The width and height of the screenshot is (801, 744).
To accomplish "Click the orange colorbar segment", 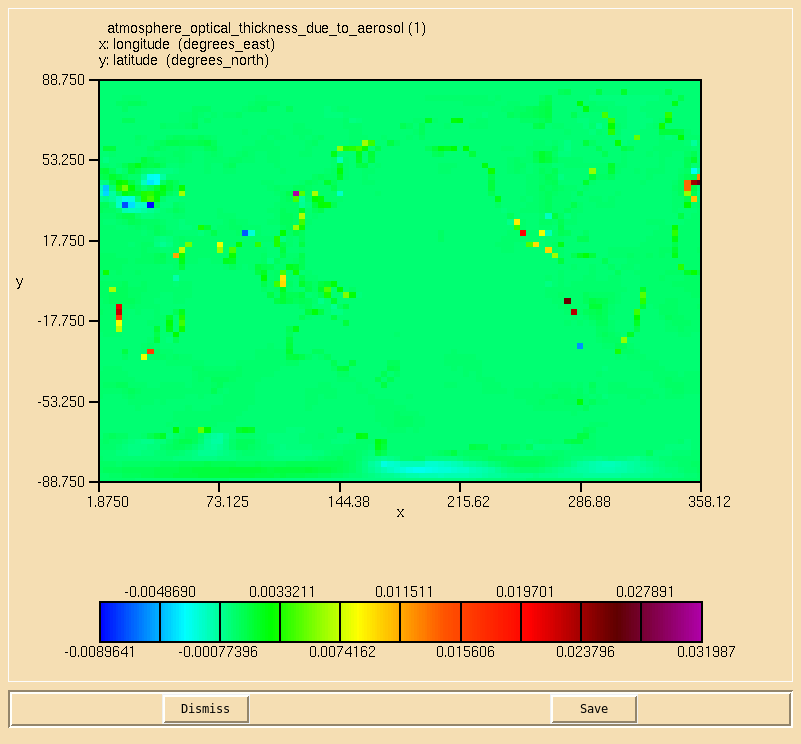I will click(x=431, y=622).
